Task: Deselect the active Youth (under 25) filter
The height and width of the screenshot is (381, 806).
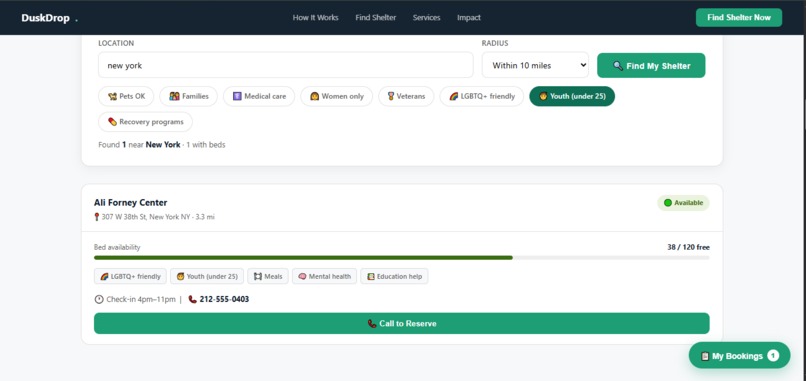Action: tap(572, 96)
